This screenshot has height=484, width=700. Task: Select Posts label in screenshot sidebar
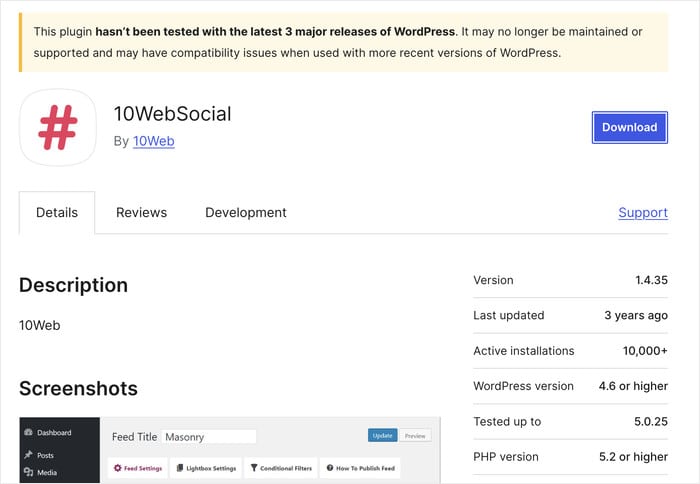[46, 455]
